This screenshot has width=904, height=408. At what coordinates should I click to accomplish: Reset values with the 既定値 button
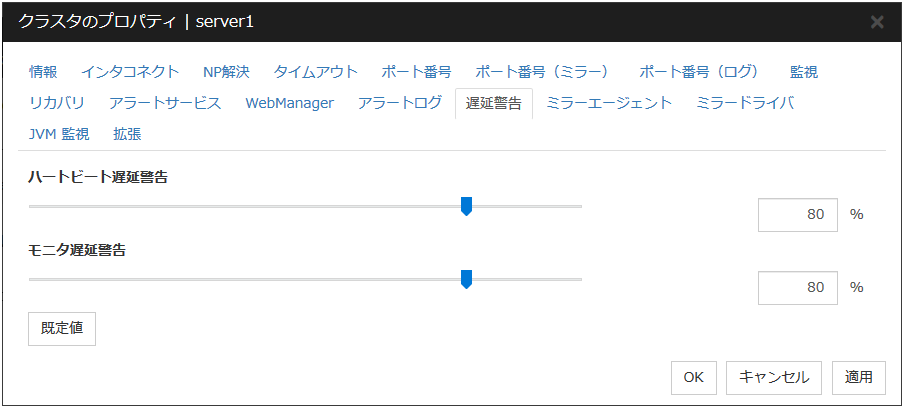tap(62, 328)
